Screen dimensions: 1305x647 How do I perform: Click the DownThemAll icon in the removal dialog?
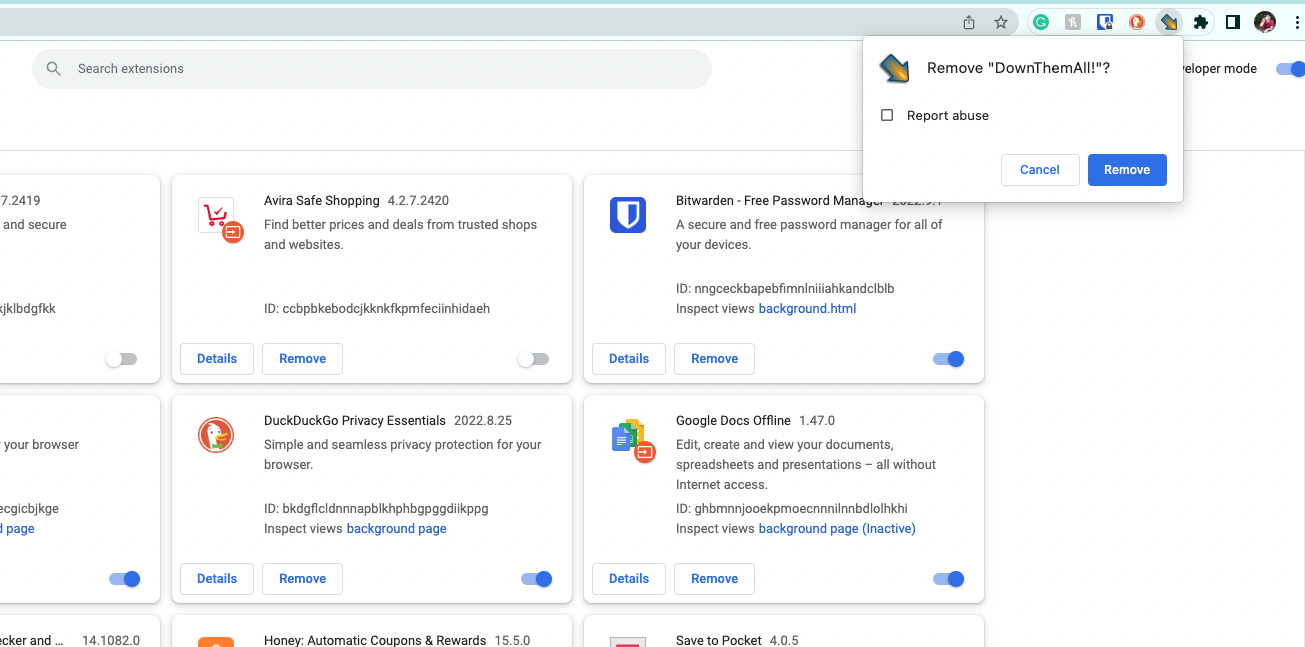pyautogui.click(x=894, y=69)
